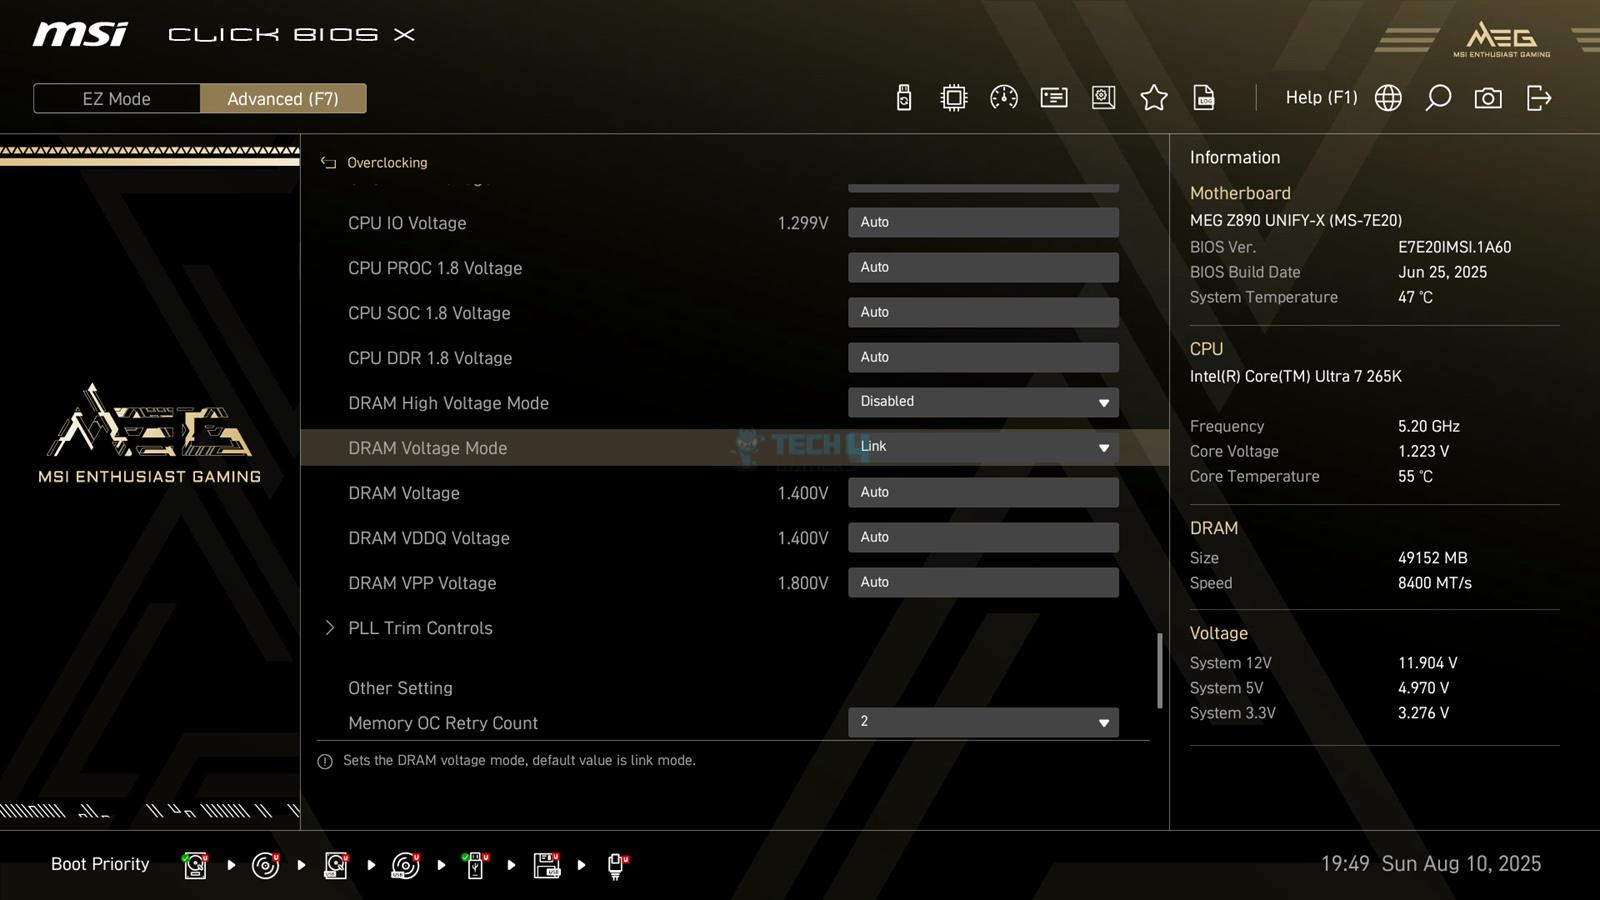Open Memory OC Retry Count dropdown
The image size is (1600, 900).
(x=983, y=722)
